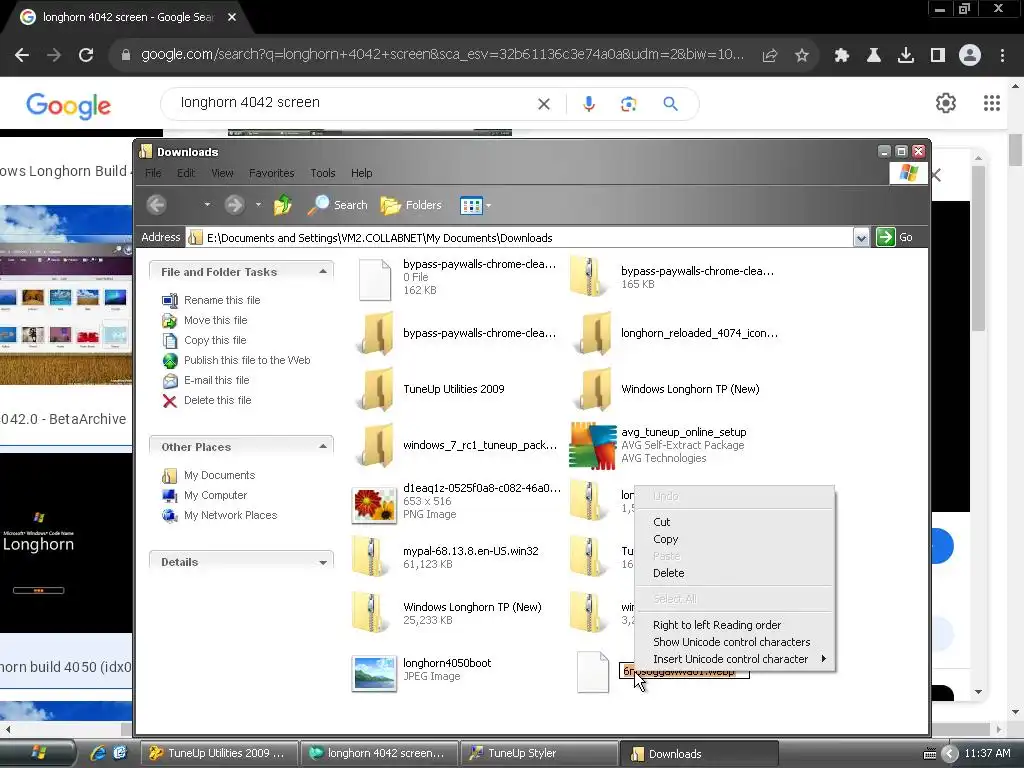
Task: Open the Tools menu
Action: tap(323, 173)
